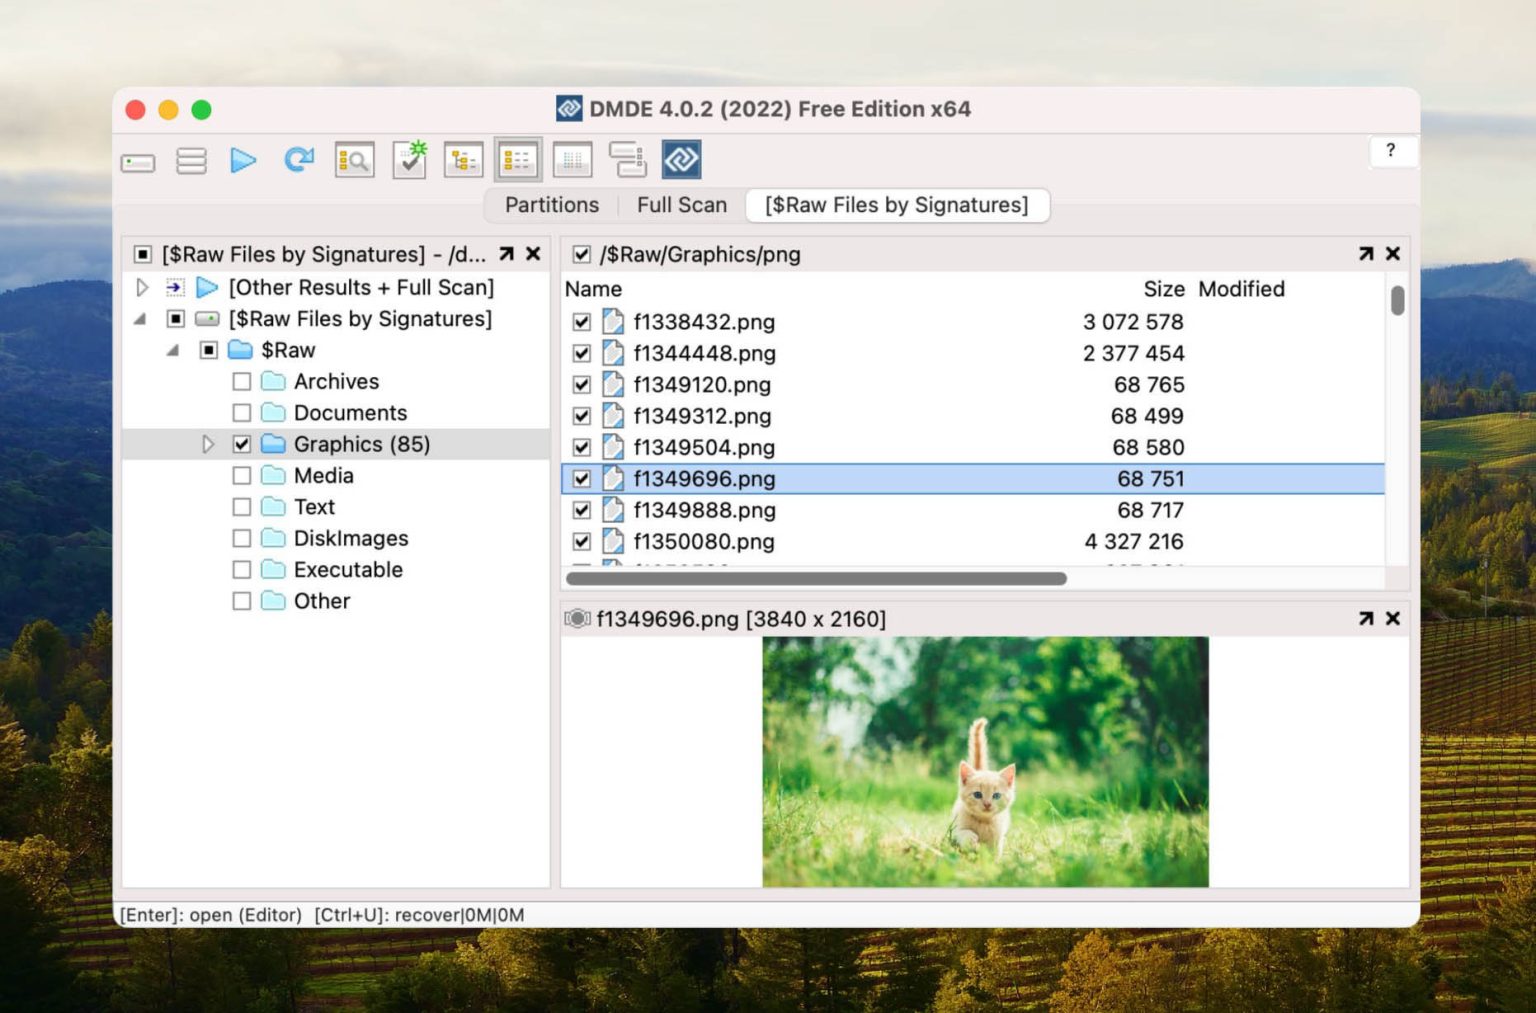This screenshot has height=1013, width=1536.
Task: Open the hex editor grid toolbar icon
Action: [x=572, y=159]
